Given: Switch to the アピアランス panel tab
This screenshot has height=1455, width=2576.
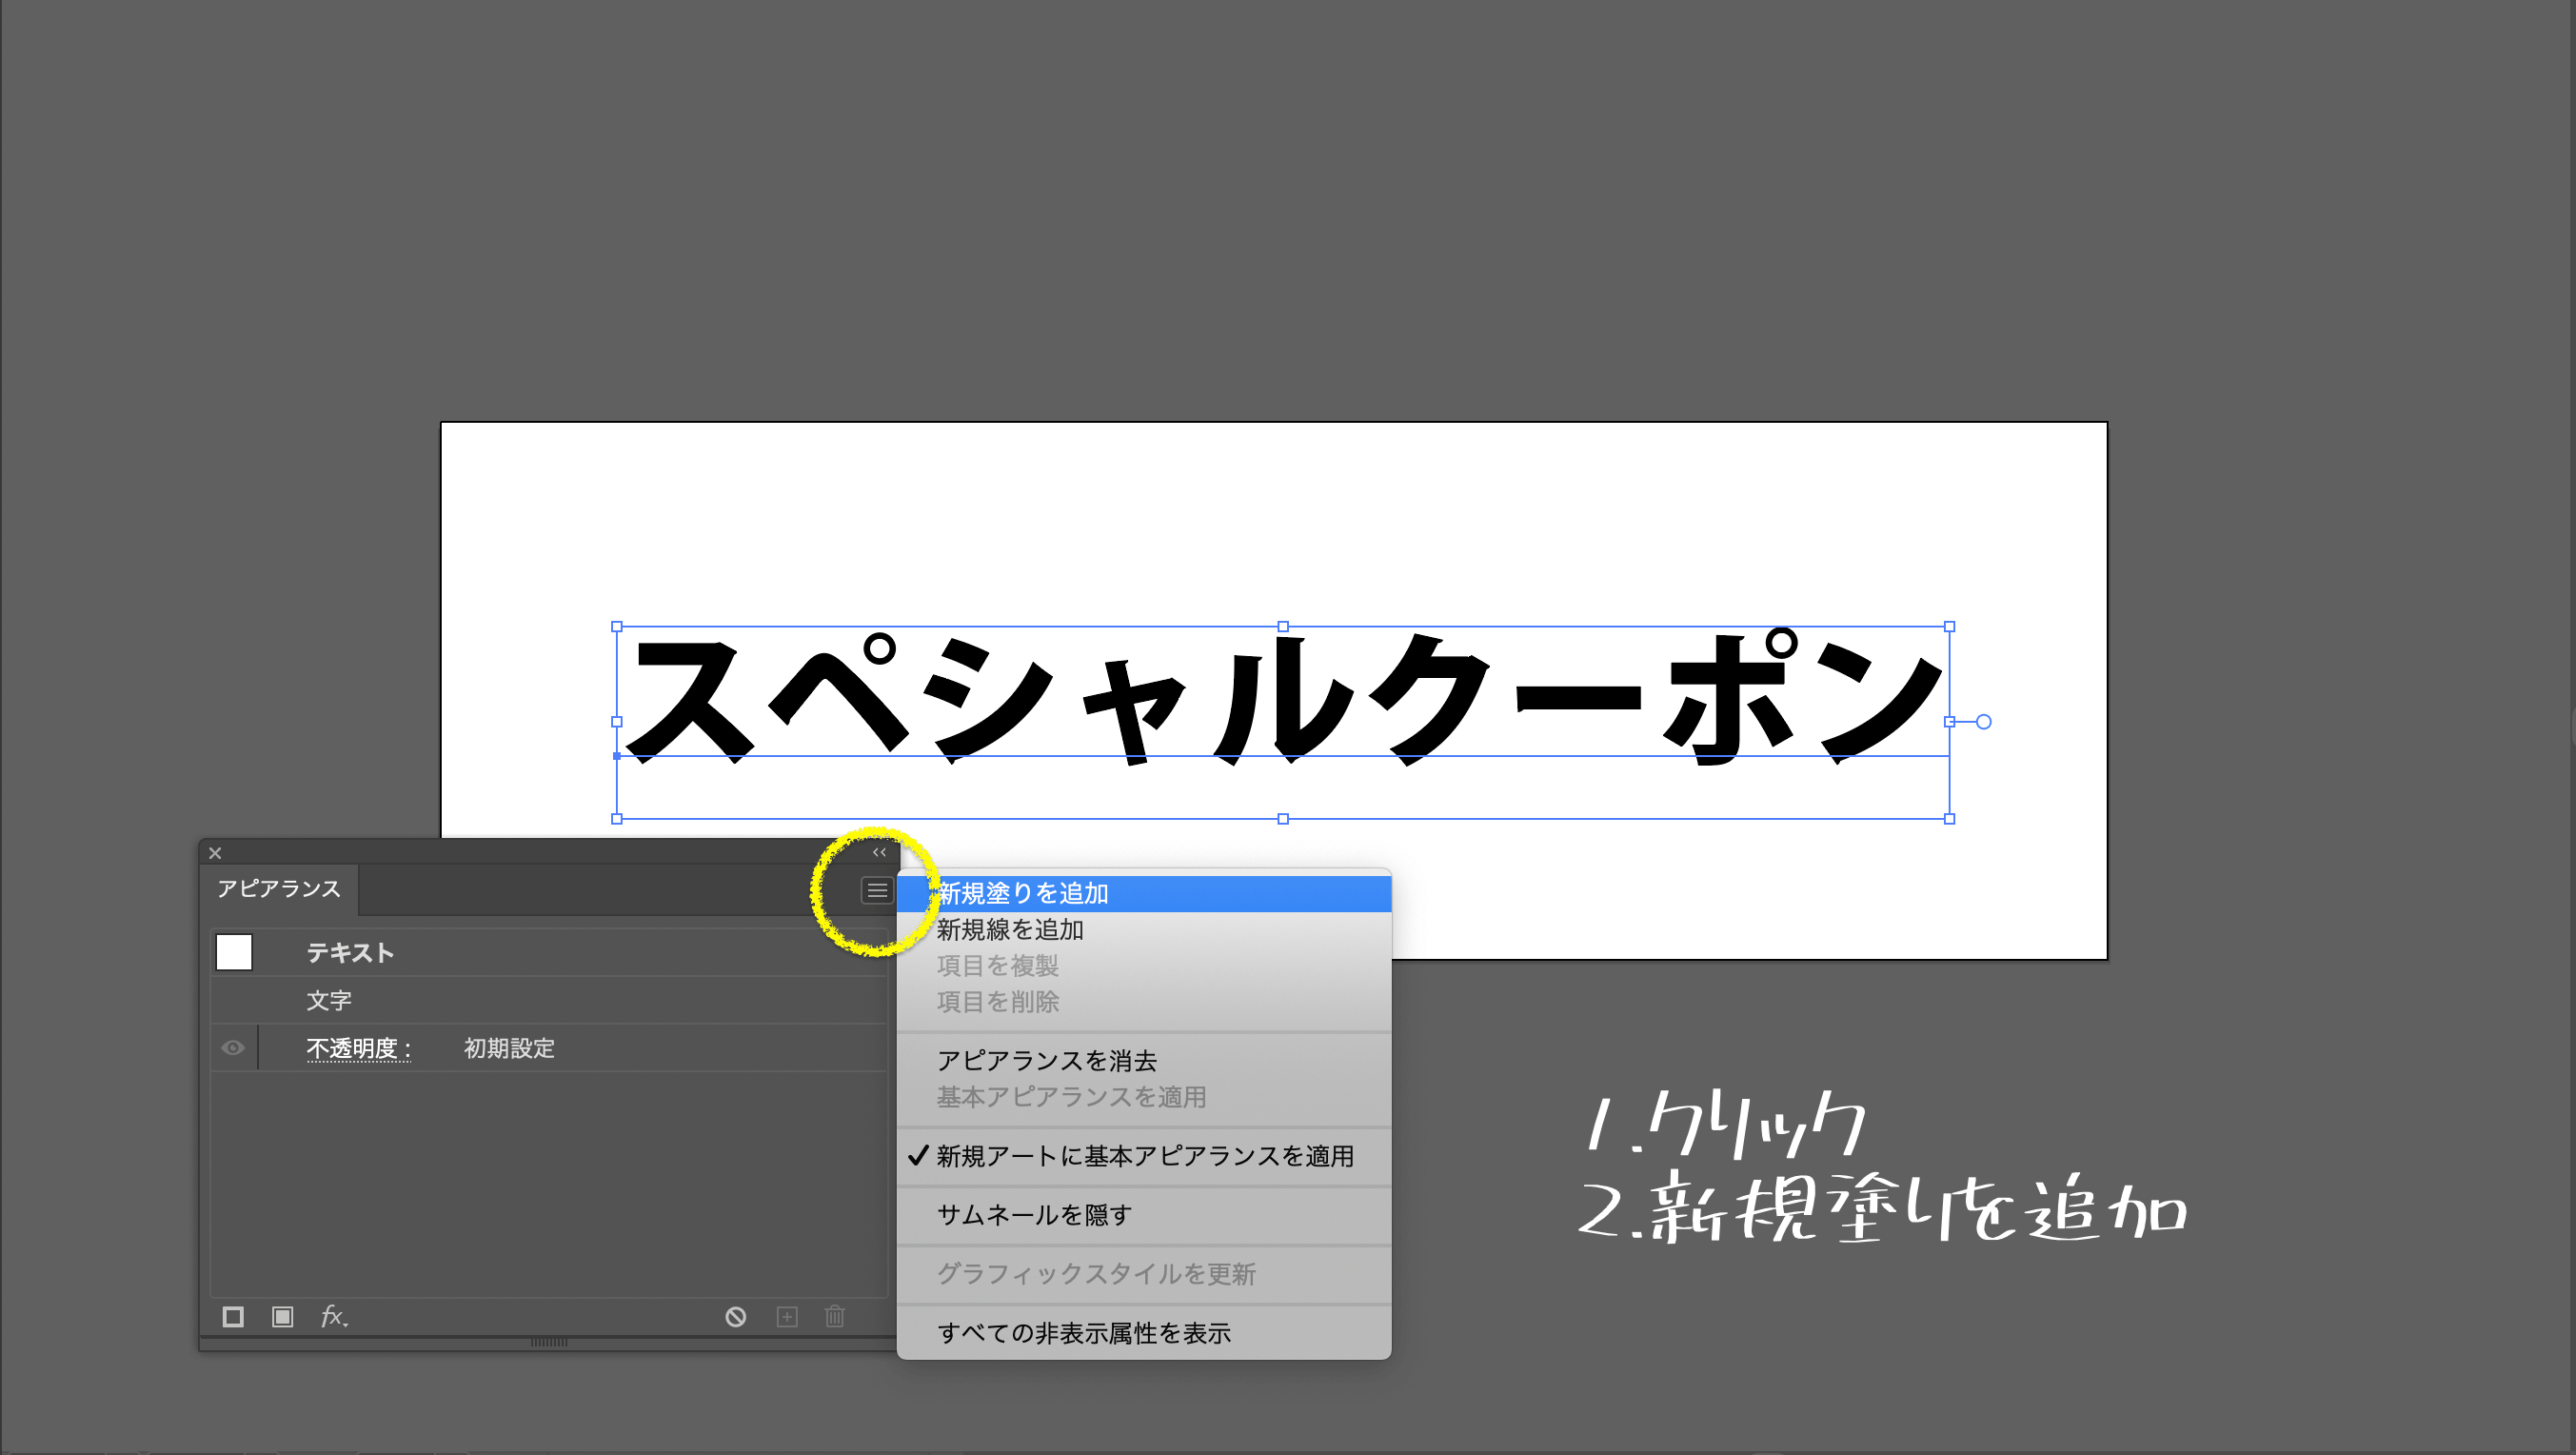Looking at the screenshot, I should [279, 889].
